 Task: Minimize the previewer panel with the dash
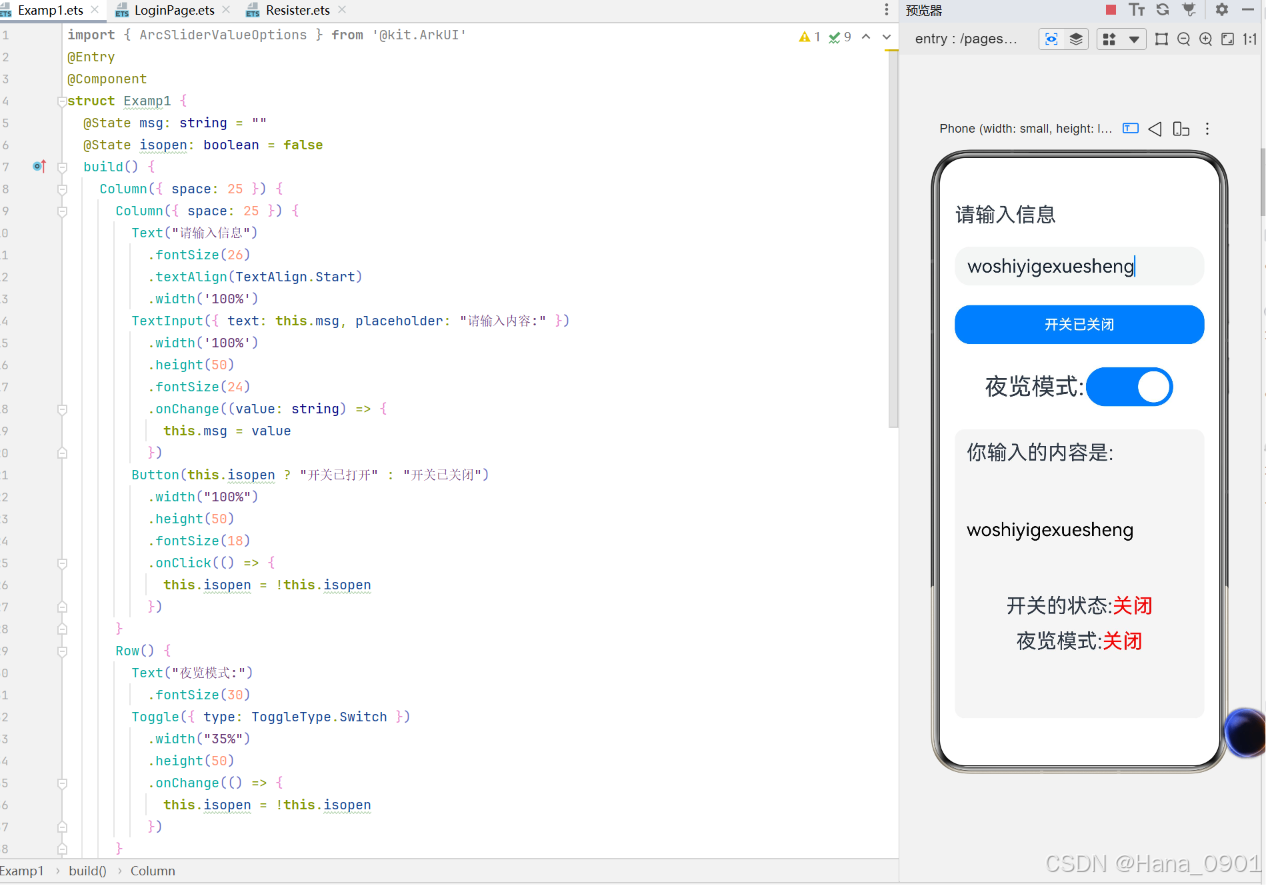(x=1248, y=10)
